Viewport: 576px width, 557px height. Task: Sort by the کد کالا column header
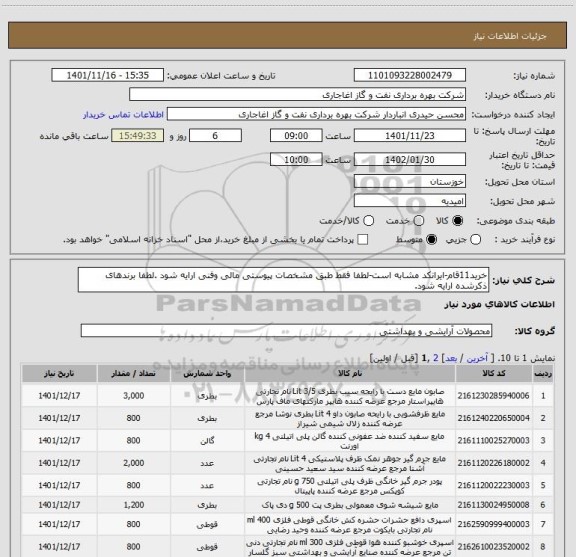coord(494,374)
